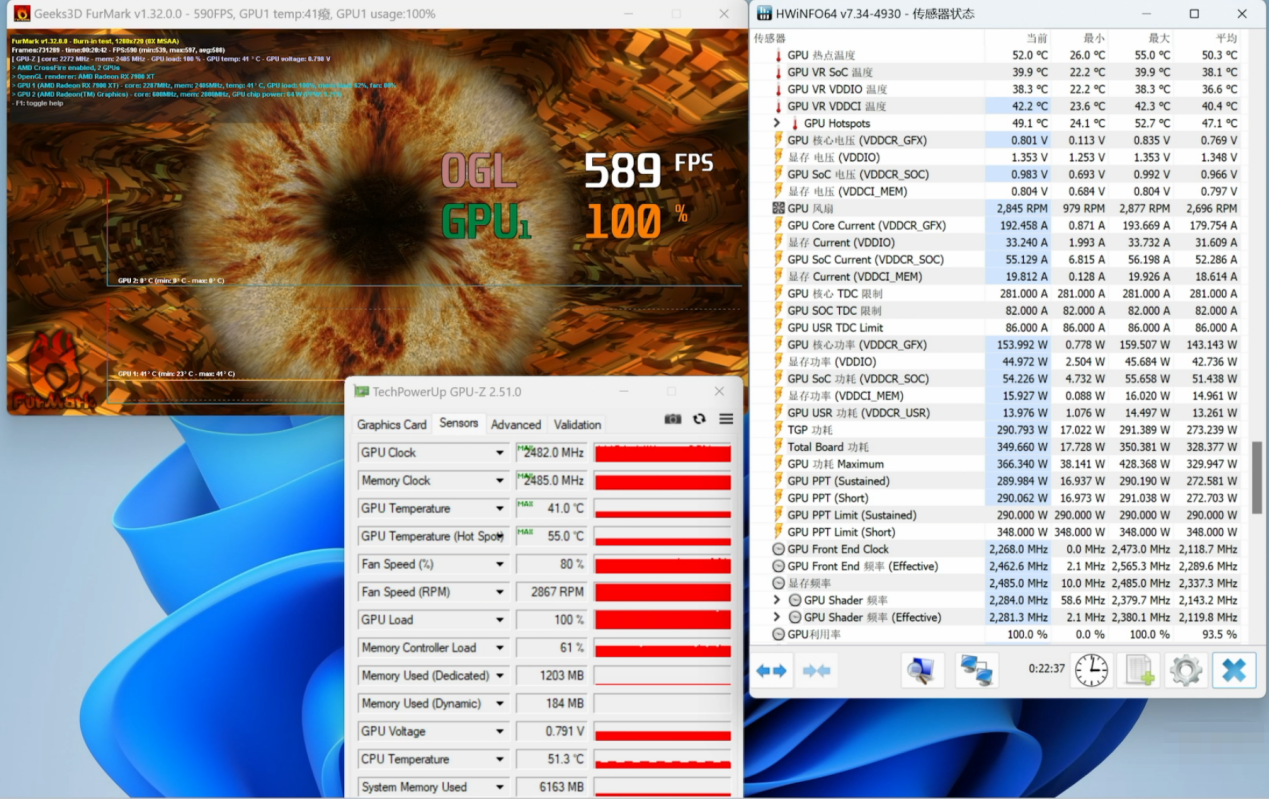This screenshot has height=799, width=1269.
Task: Click the HWiNFO collapse columns arrows icon
Action: 817,670
